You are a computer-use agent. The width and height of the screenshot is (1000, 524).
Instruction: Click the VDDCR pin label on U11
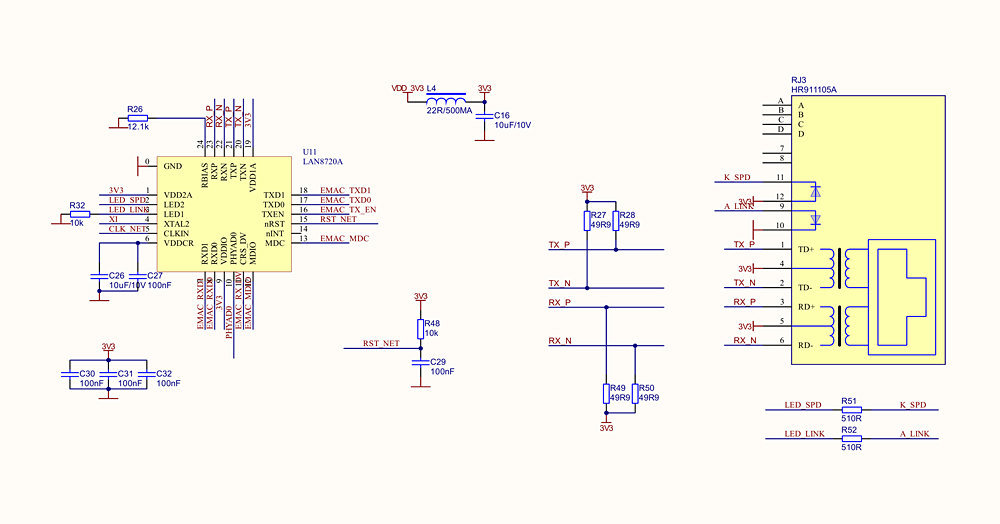179,244
